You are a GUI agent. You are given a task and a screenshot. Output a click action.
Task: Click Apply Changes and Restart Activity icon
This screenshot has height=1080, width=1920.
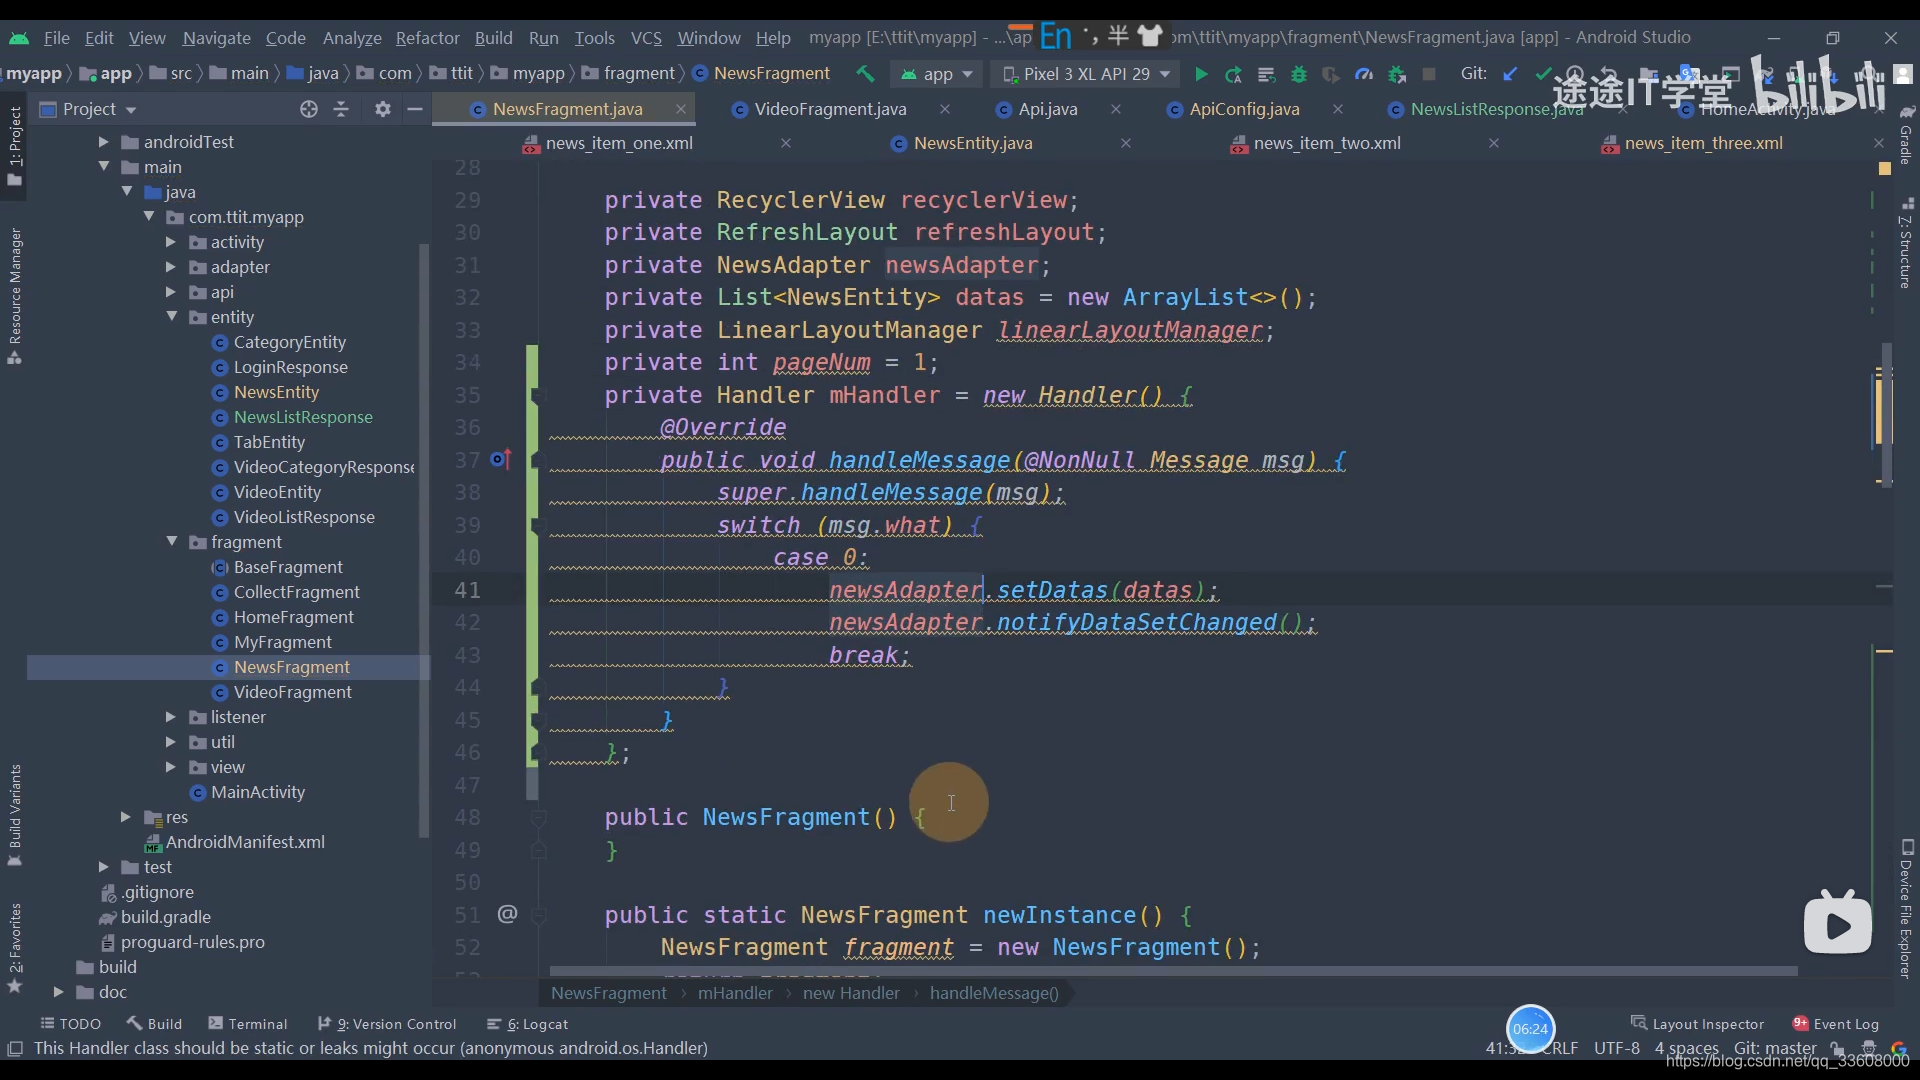coord(1233,74)
